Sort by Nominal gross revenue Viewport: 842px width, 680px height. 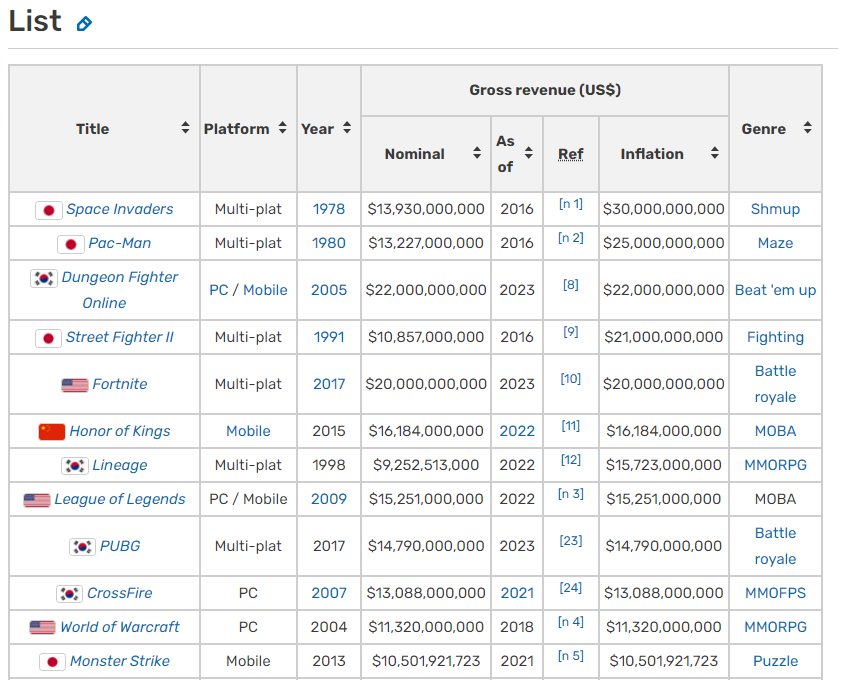pyautogui.click(x=477, y=154)
